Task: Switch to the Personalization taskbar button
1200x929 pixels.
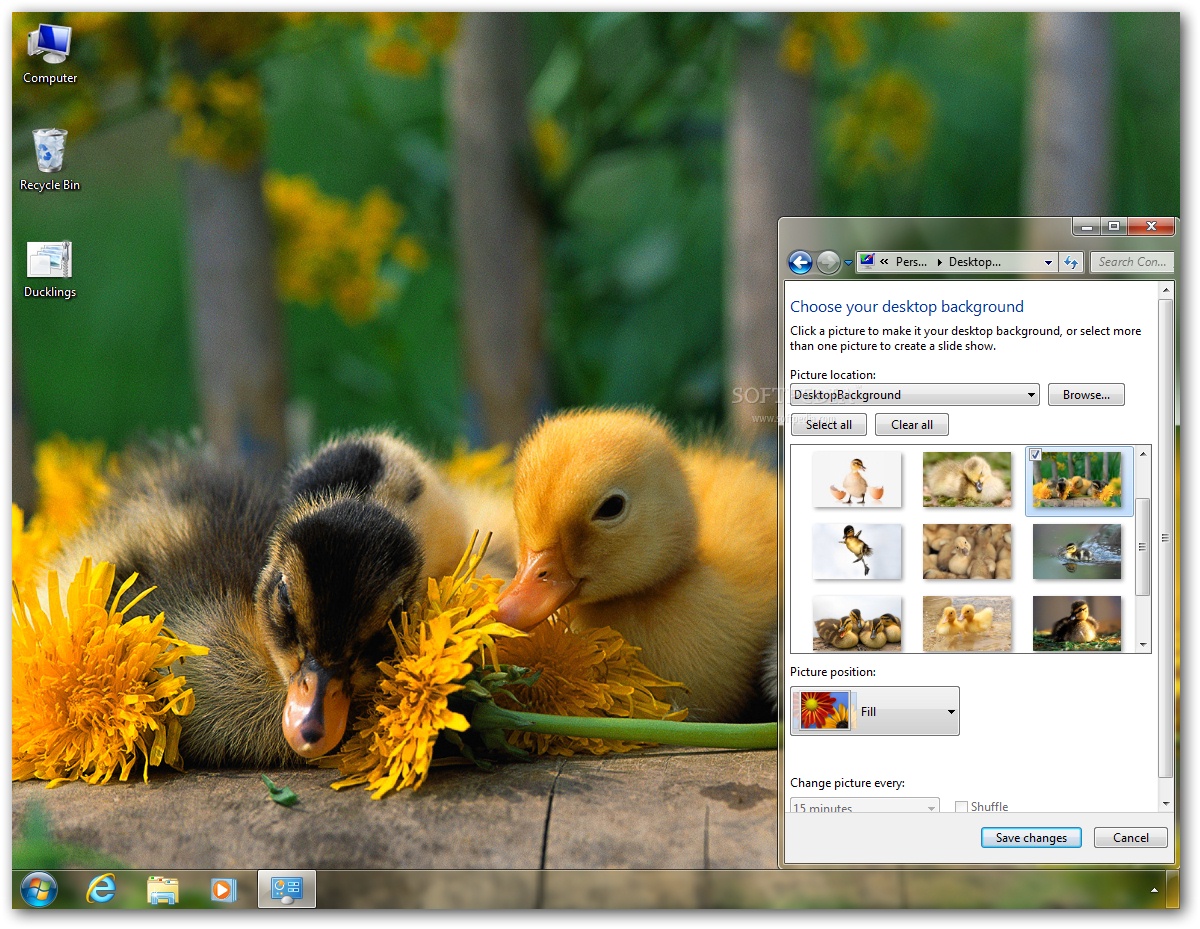Action: click(287, 889)
